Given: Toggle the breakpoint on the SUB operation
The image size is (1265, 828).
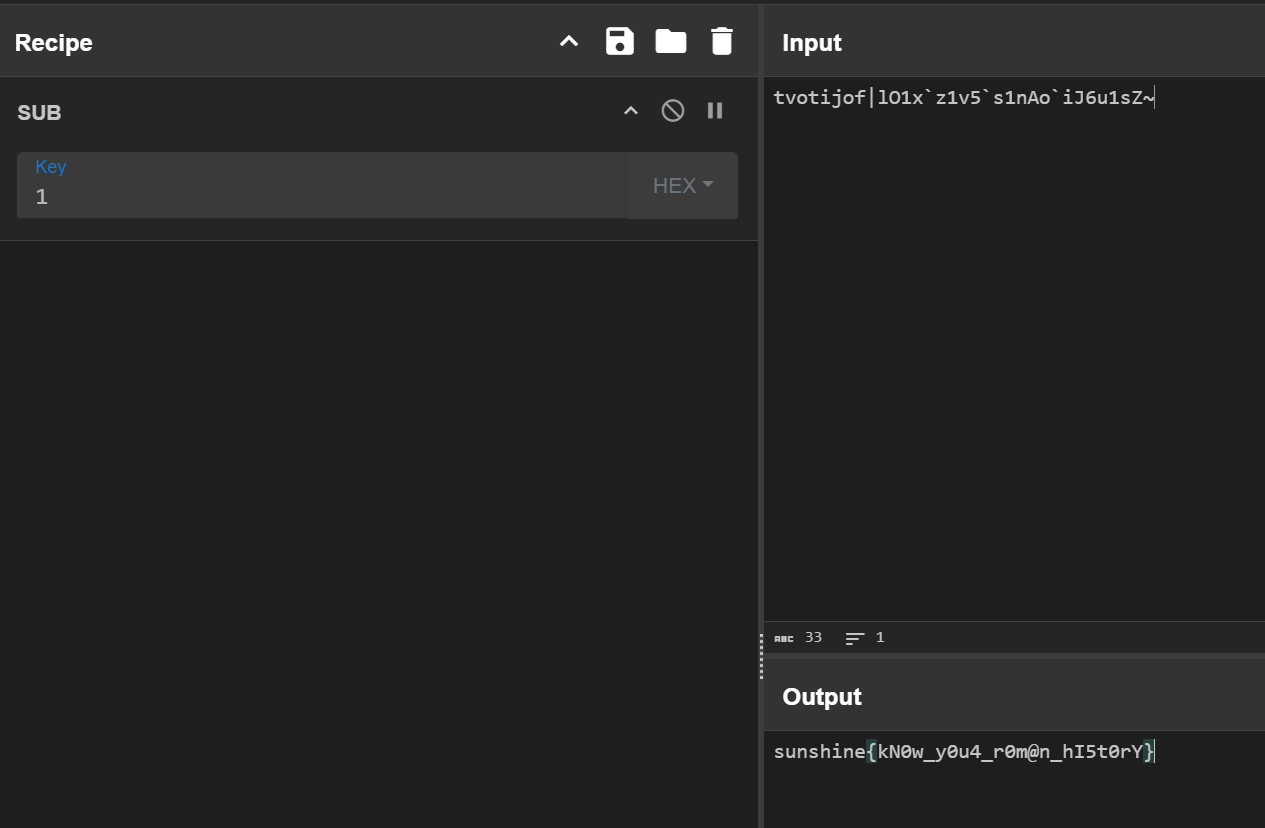Looking at the screenshot, I should coord(715,111).
